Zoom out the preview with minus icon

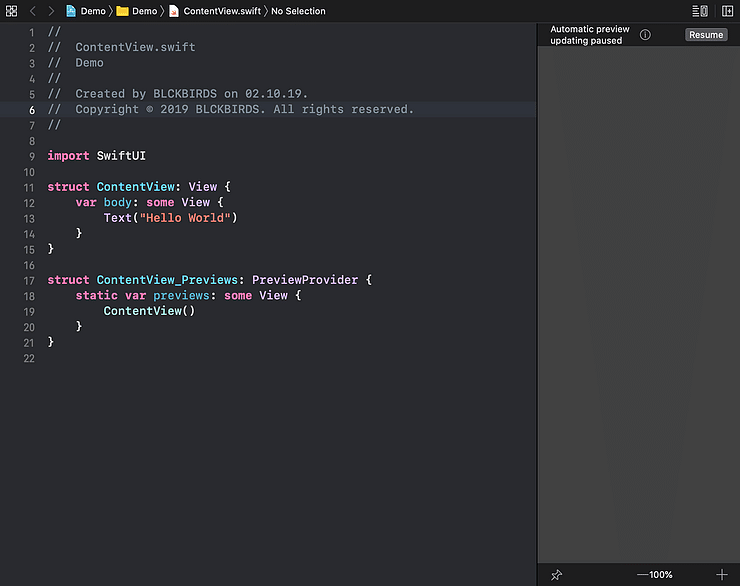pos(642,575)
